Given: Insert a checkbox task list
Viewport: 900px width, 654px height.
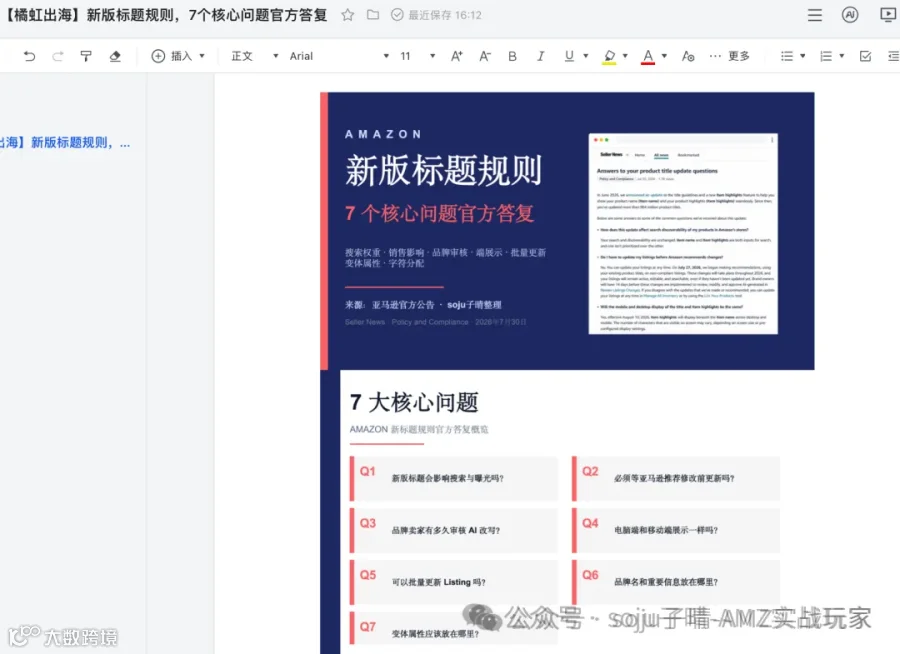Looking at the screenshot, I should tap(866, 56).
